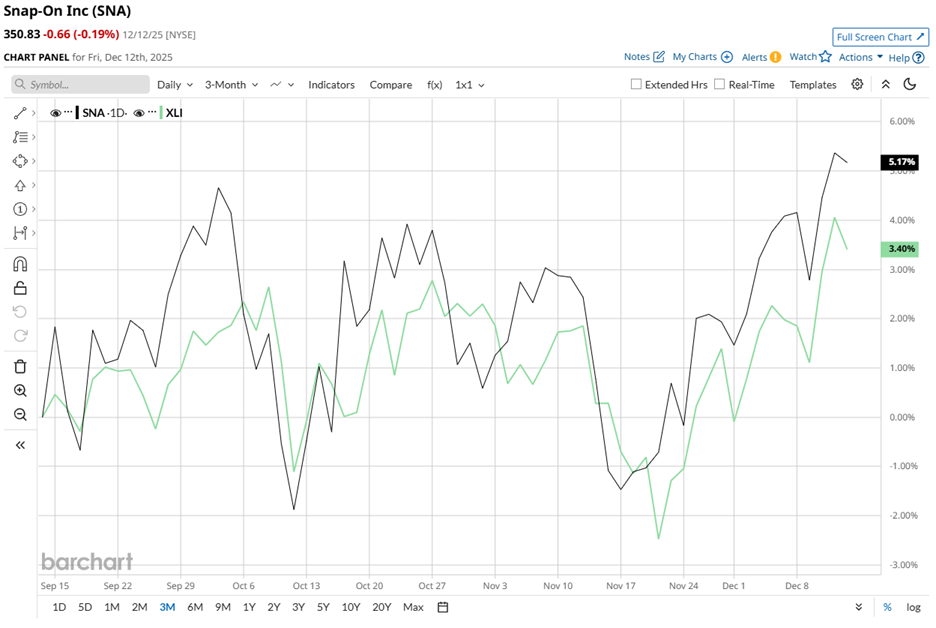Viewport: 936px width, 628px height.
Task: Click the My Charts link
Action: click(694, 57)
